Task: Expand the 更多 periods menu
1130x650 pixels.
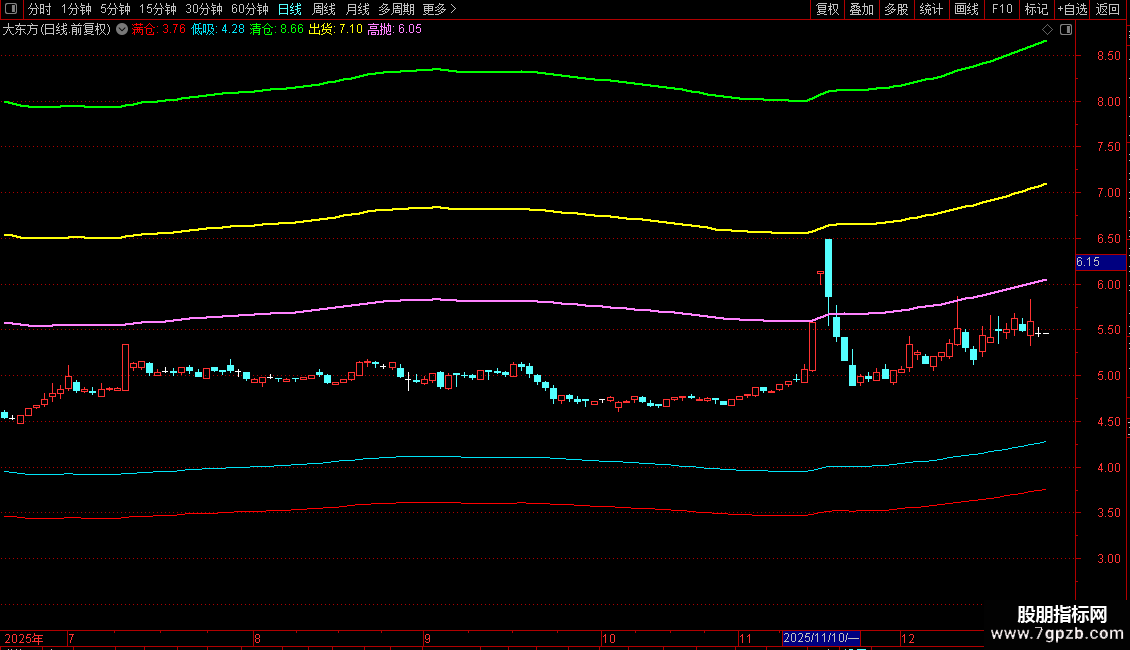Action: (440, 9)
